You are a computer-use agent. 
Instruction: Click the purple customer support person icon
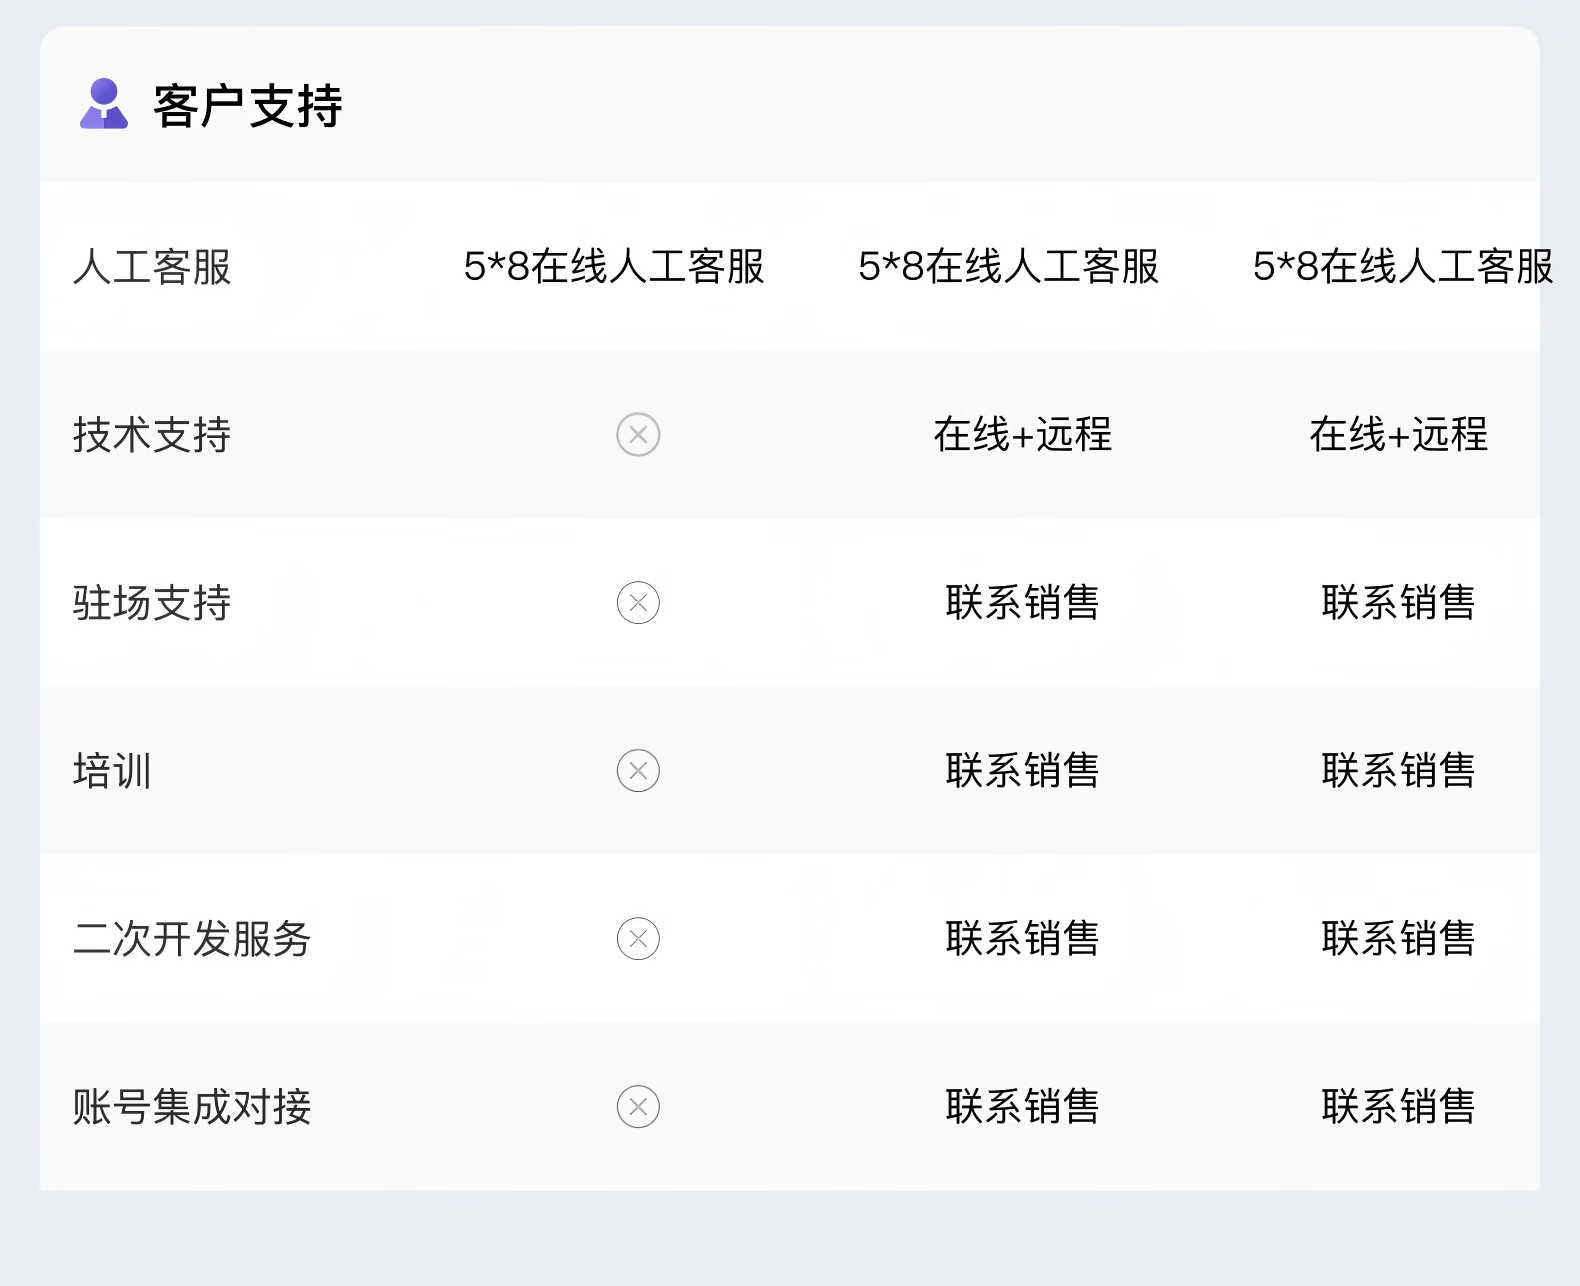click(104, 104)
